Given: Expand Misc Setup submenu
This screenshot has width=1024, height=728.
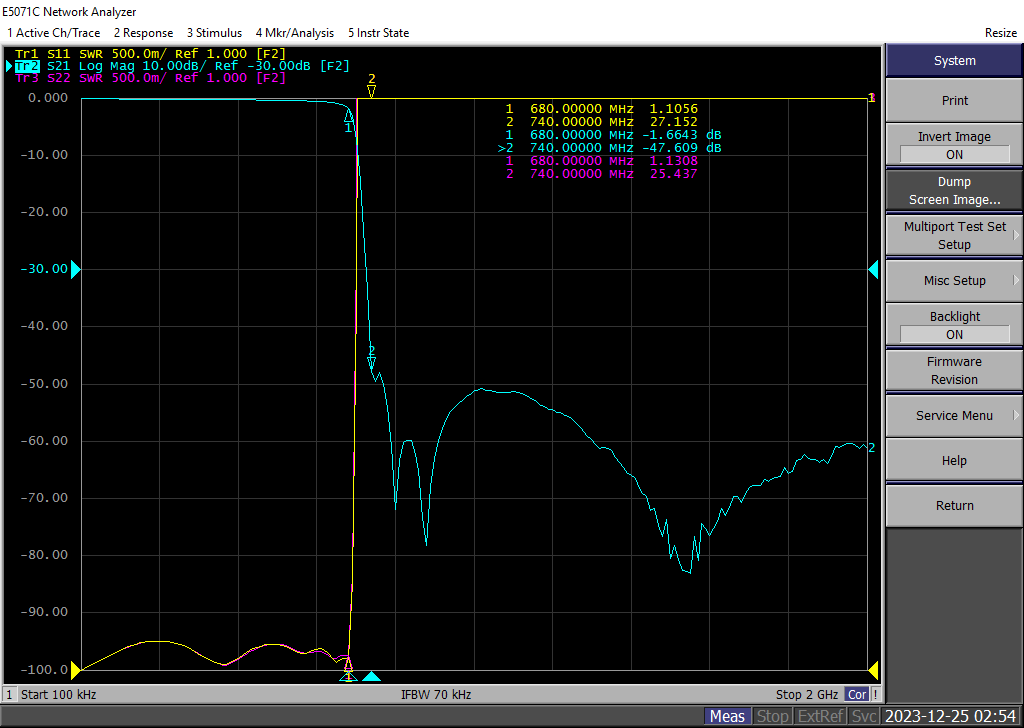Looking at the screenshot, I should point(954,281).
